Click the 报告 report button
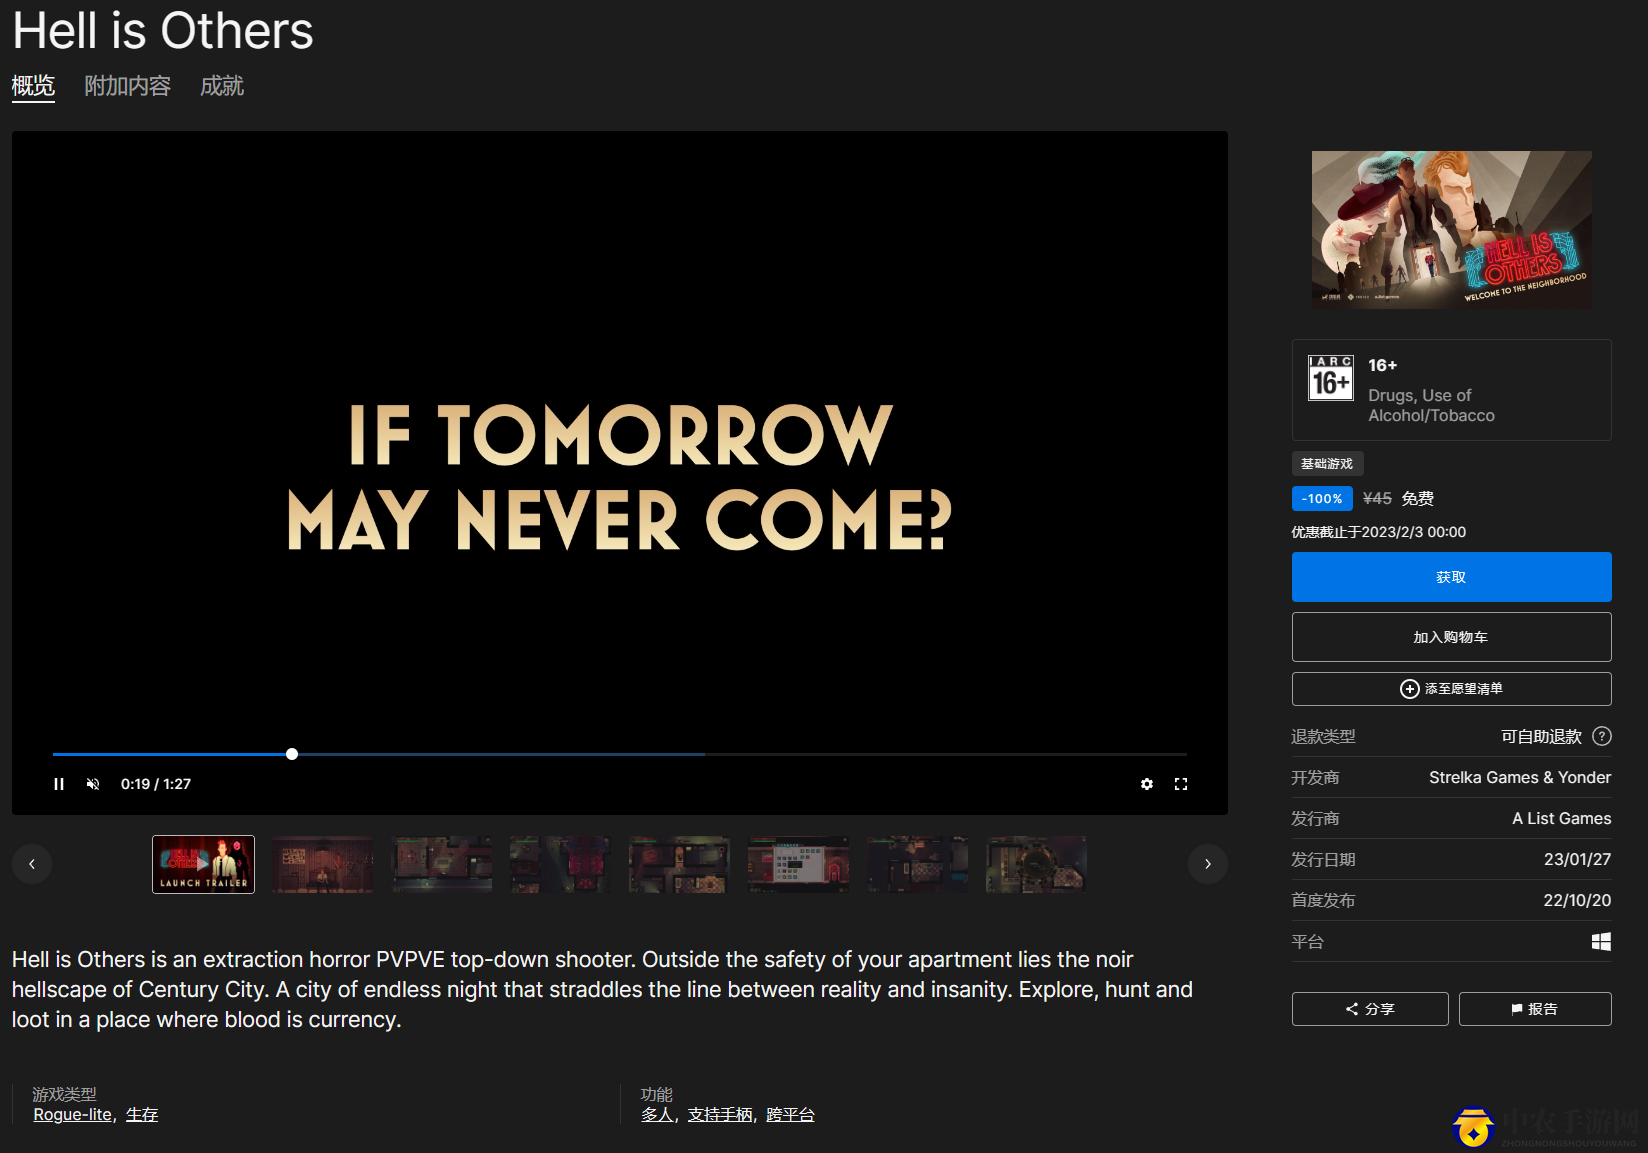 click(x=1535, y=1009)
